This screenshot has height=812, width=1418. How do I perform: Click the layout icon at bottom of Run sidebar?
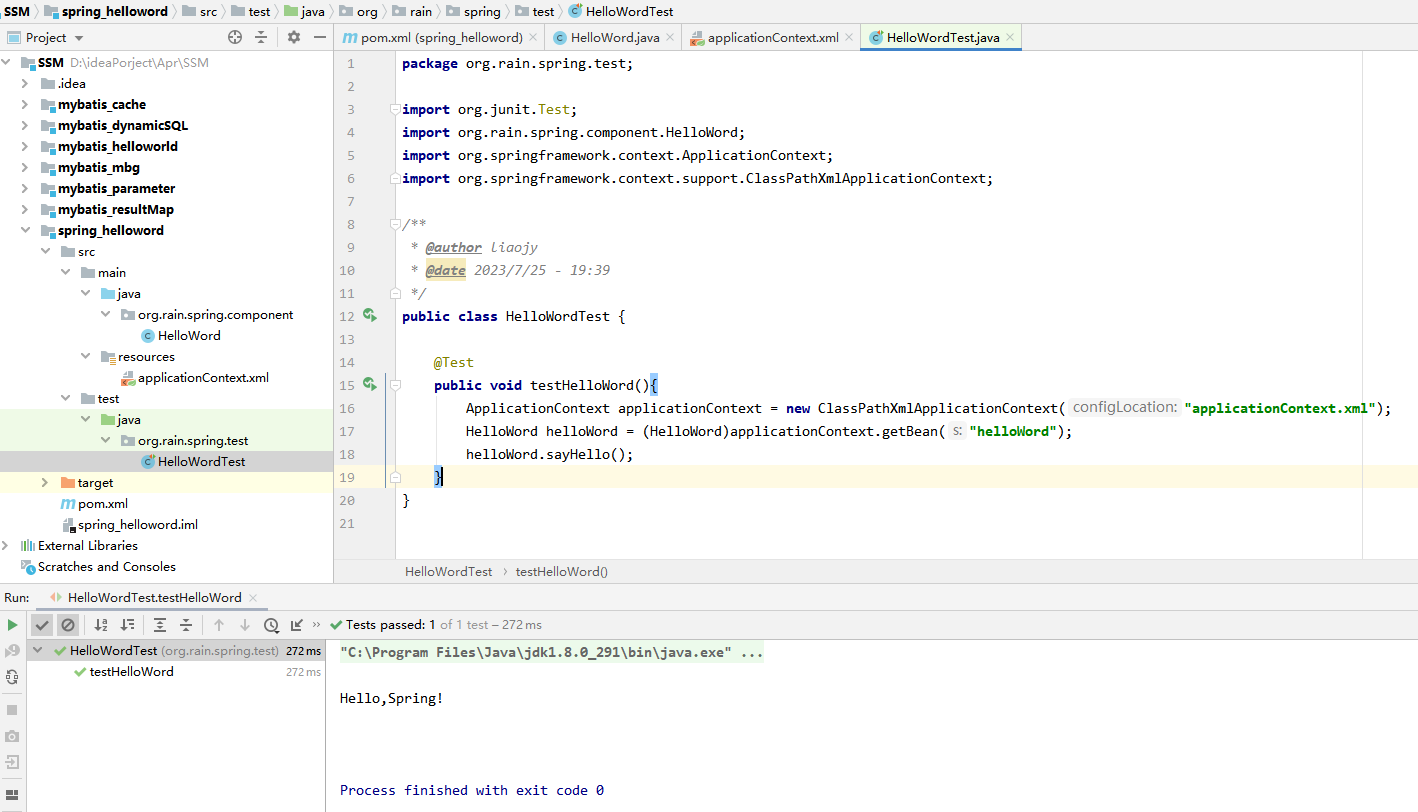click(12, 796)
